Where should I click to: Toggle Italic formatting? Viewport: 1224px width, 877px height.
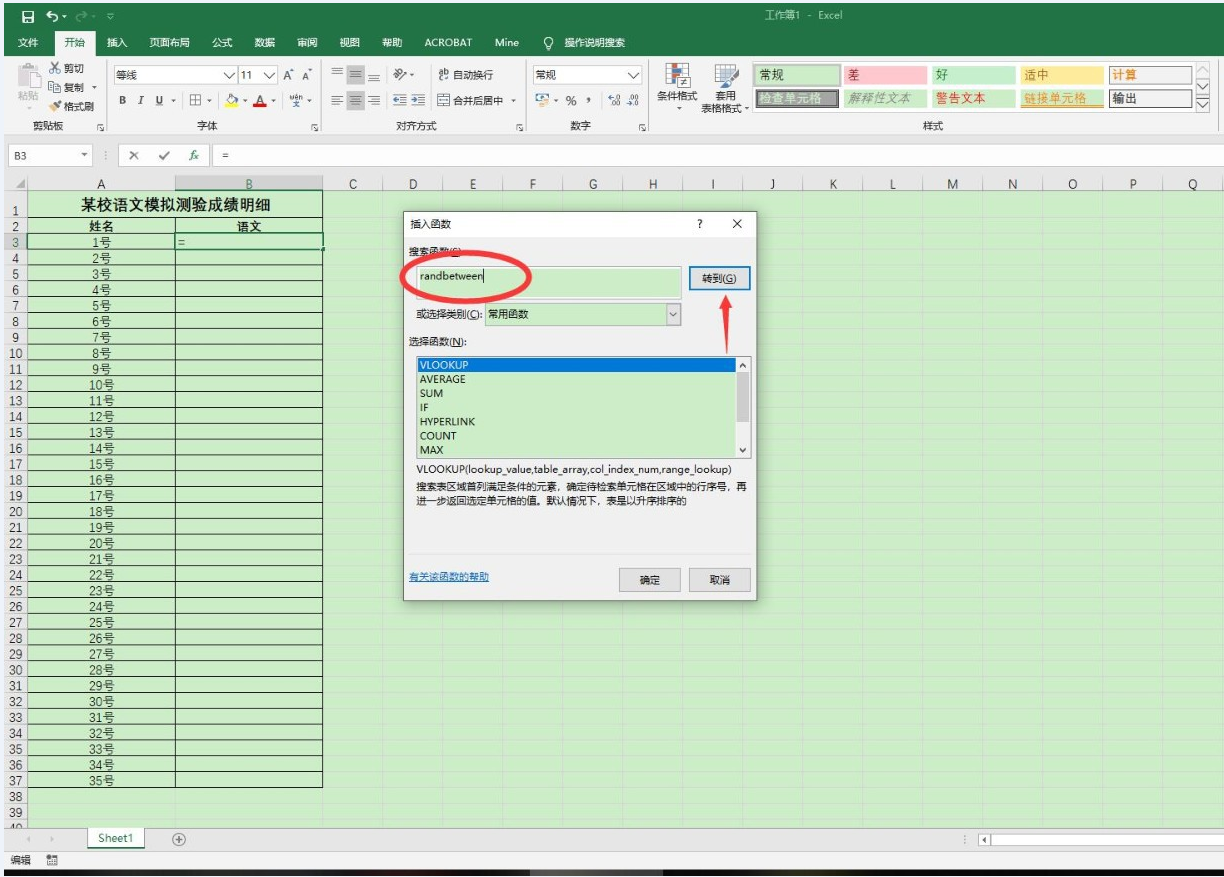point(141,100)
